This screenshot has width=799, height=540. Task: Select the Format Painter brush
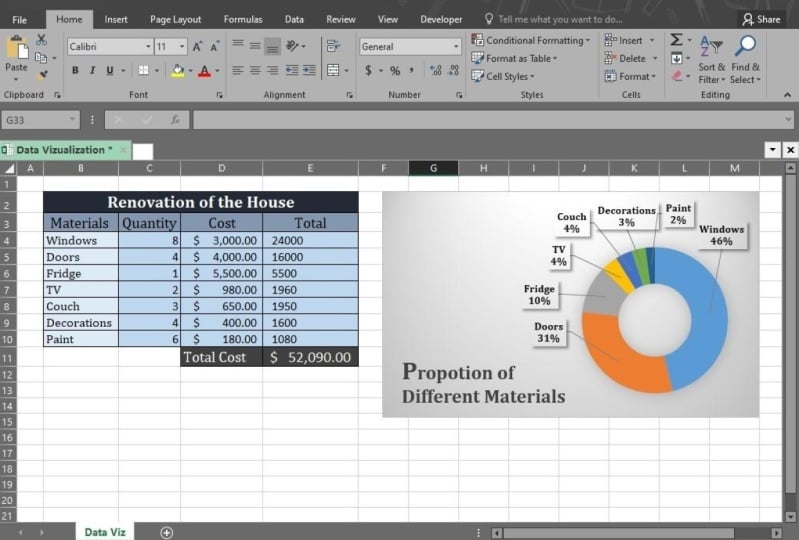[x=43, y=74]
